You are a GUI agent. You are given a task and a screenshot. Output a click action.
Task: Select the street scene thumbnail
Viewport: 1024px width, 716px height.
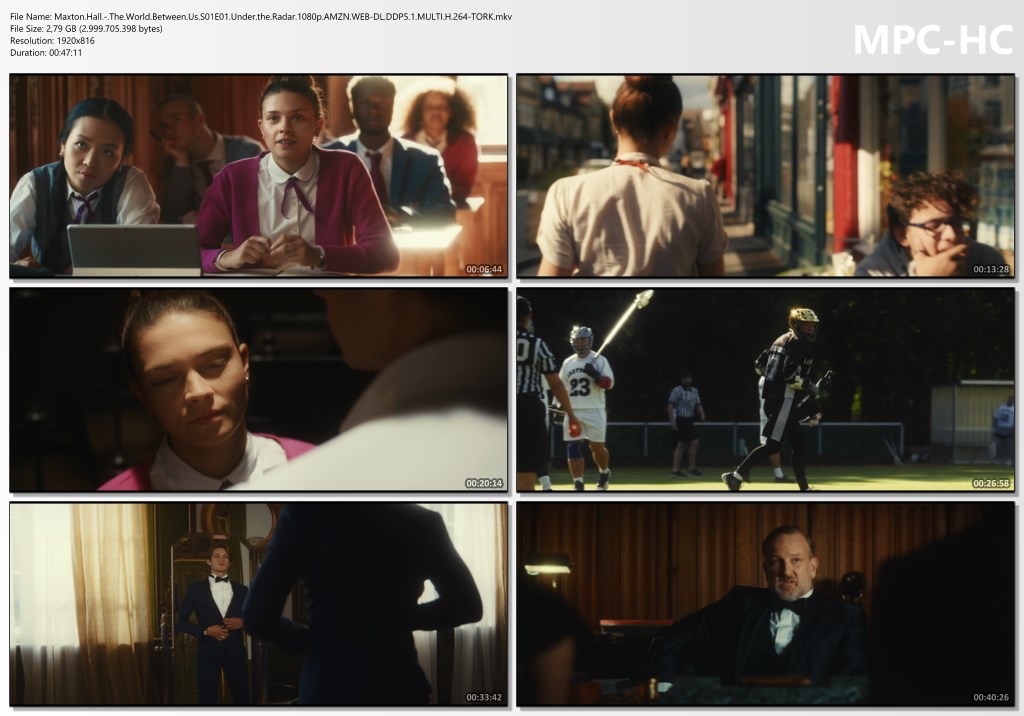coord(765,176)
